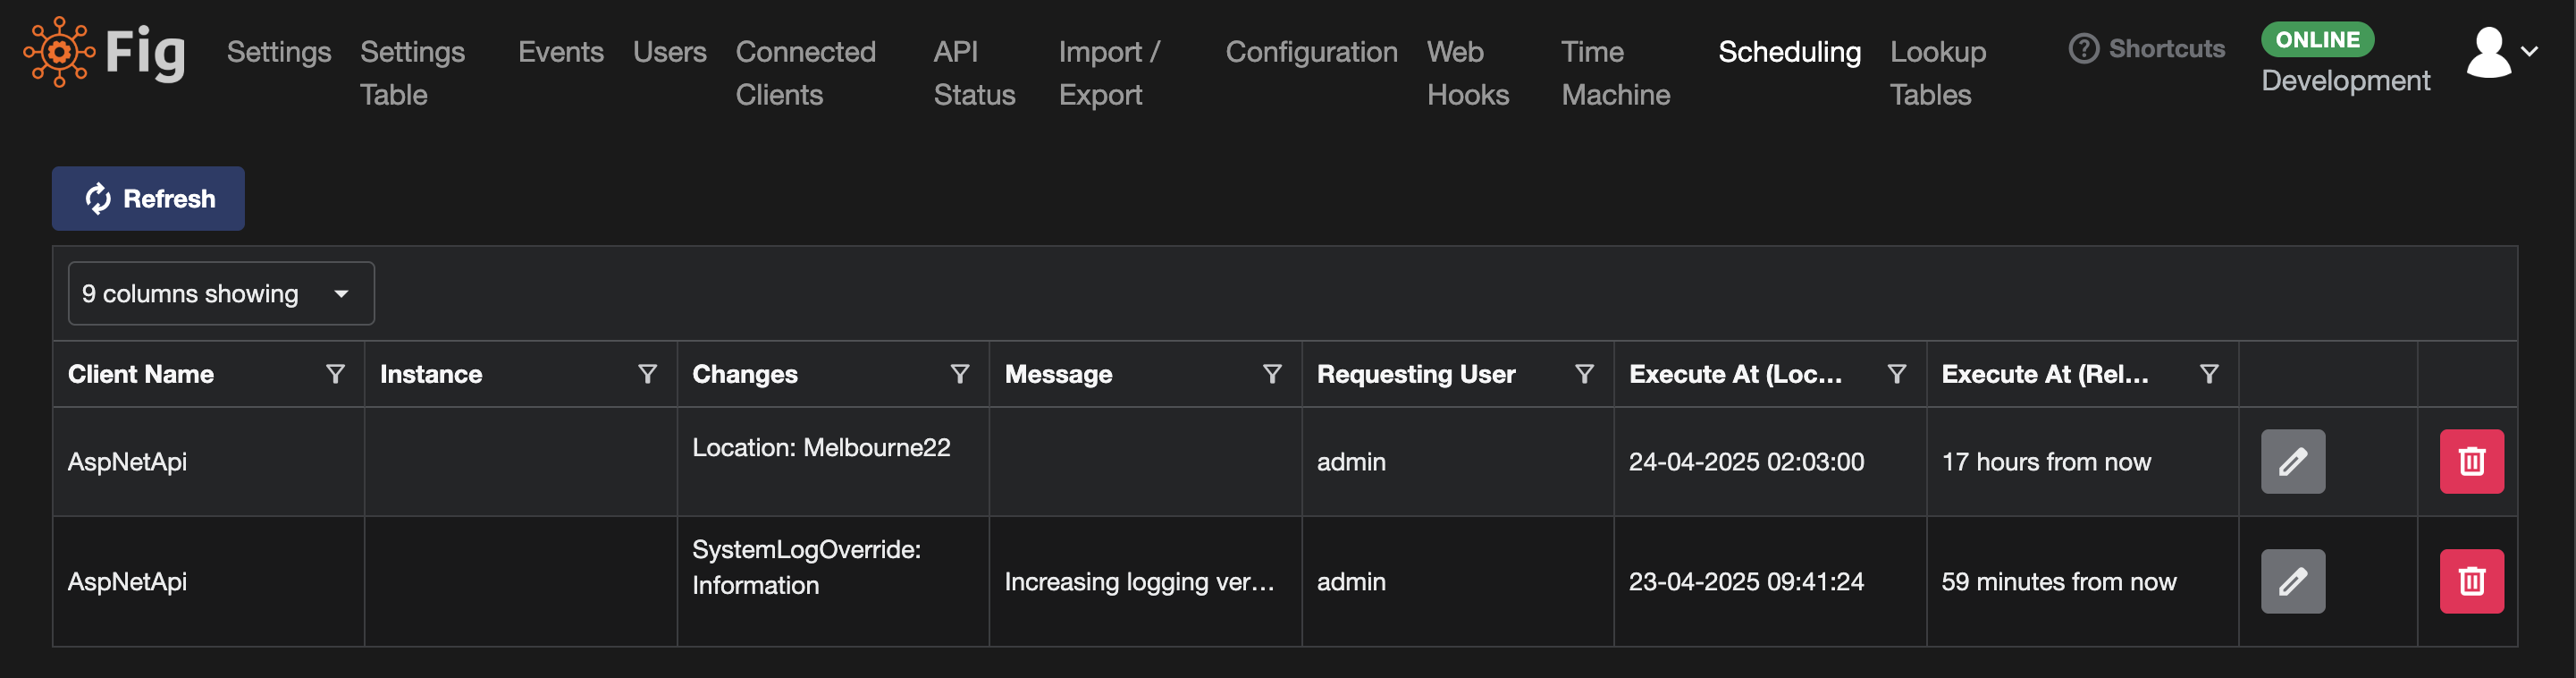Delete the SystemLogOverride scheduled change
The height and width of the screenshot is (678, 2576).
2471,581
